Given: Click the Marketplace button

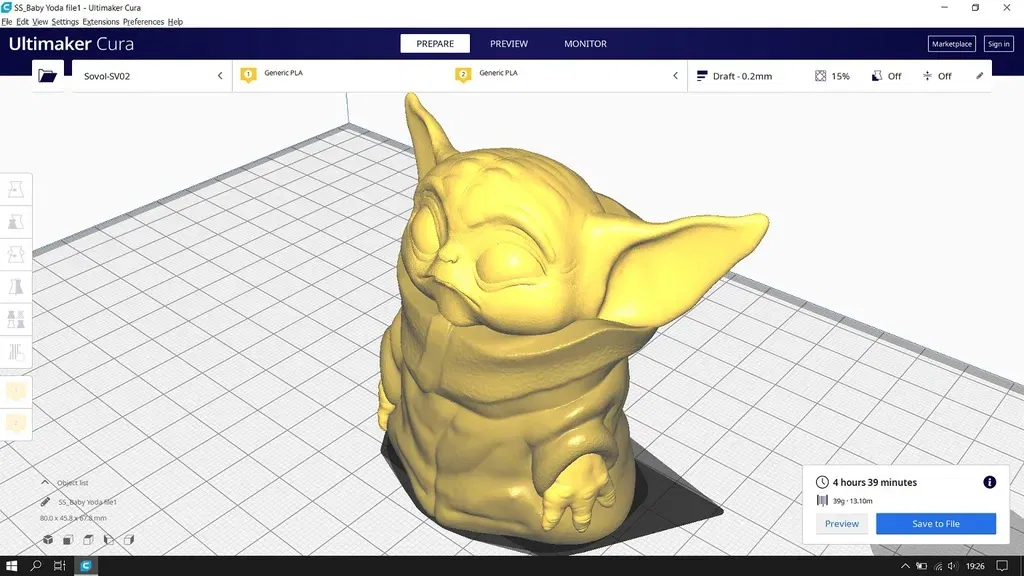Looking at the screenshot, I should point(950,43).
